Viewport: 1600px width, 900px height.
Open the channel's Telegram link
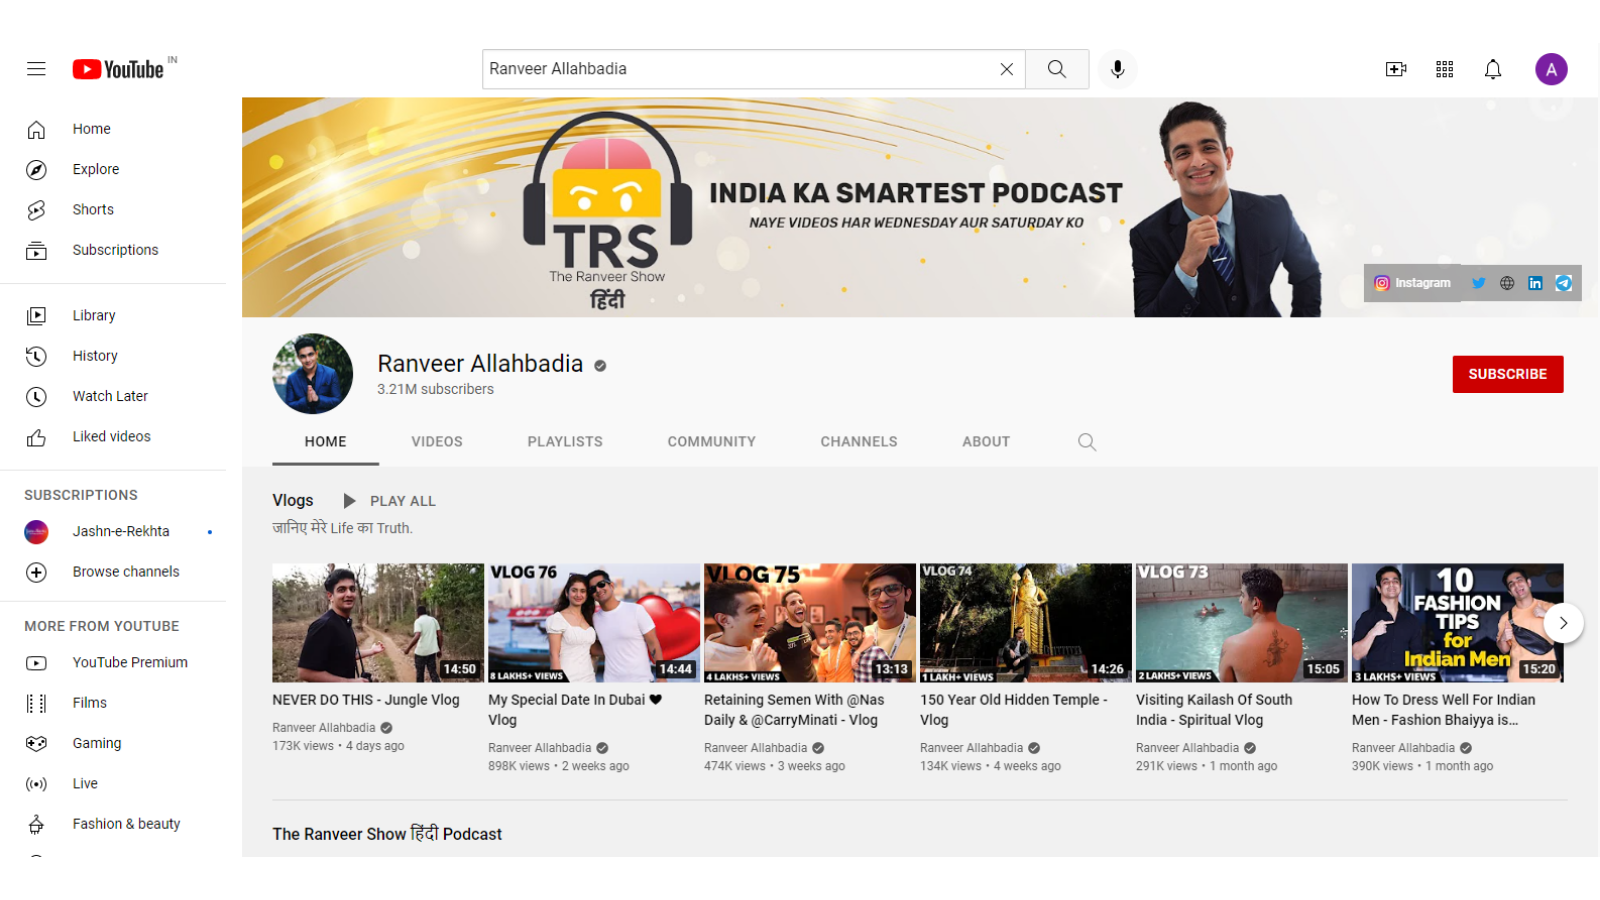pos(1563,283)
